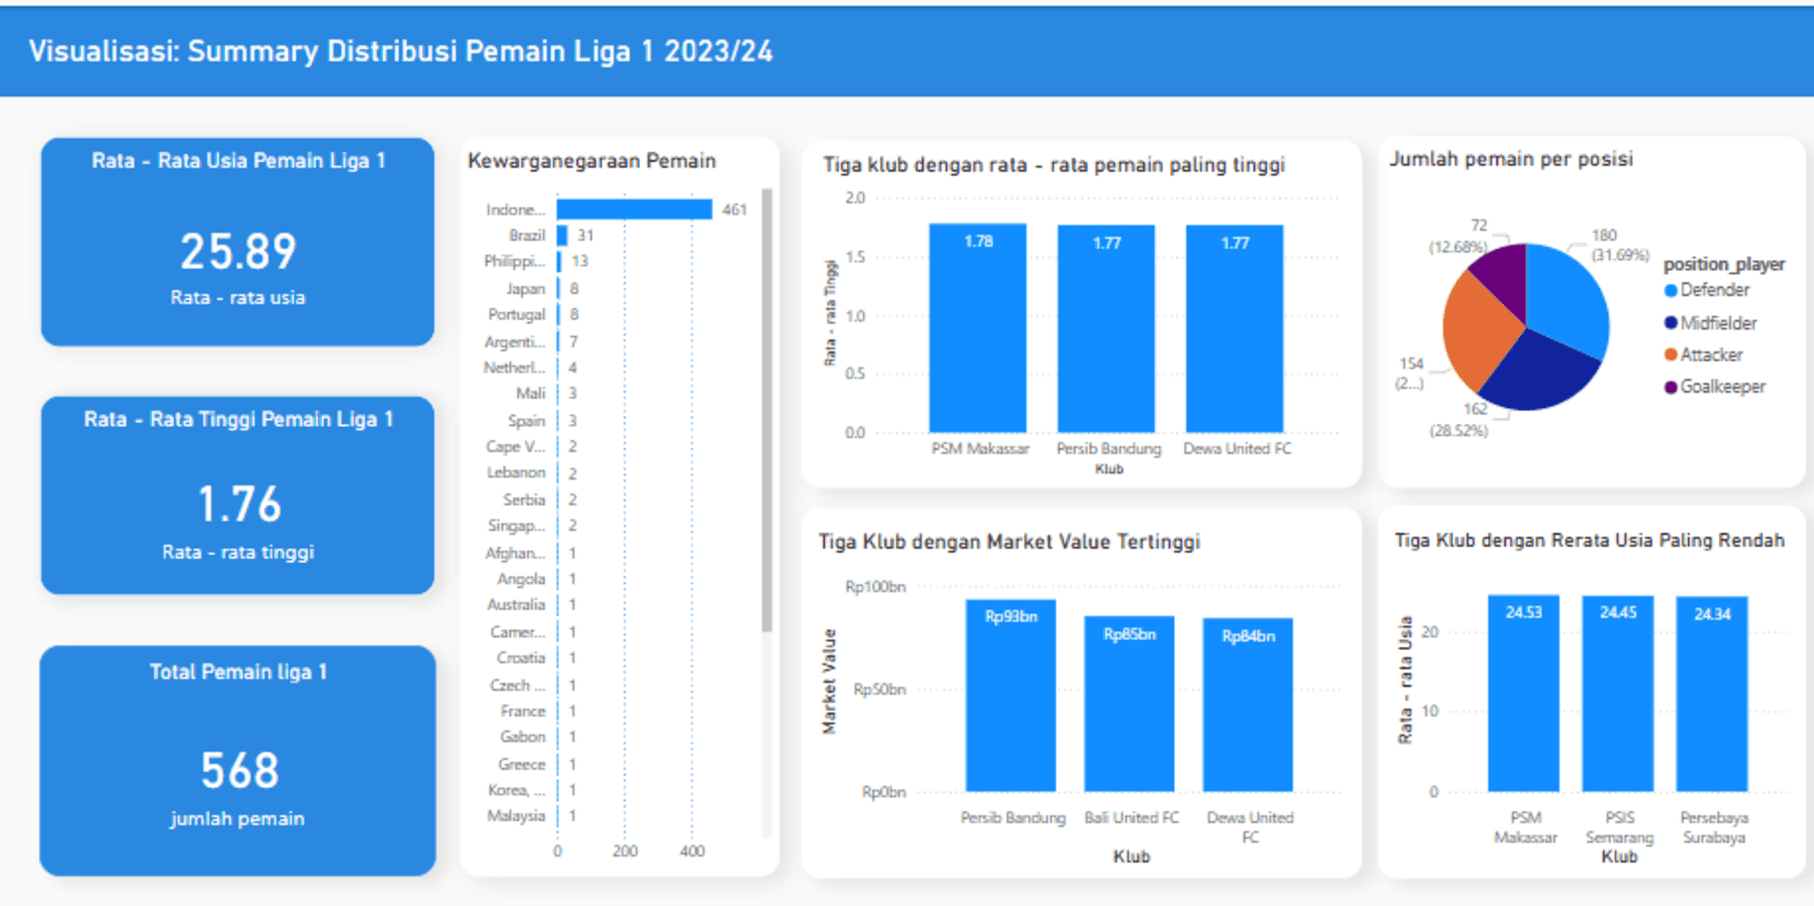Click the 'PSIS Semarang' axis label
This screenshot has height=906, width=1814.
coord(1620,827)
